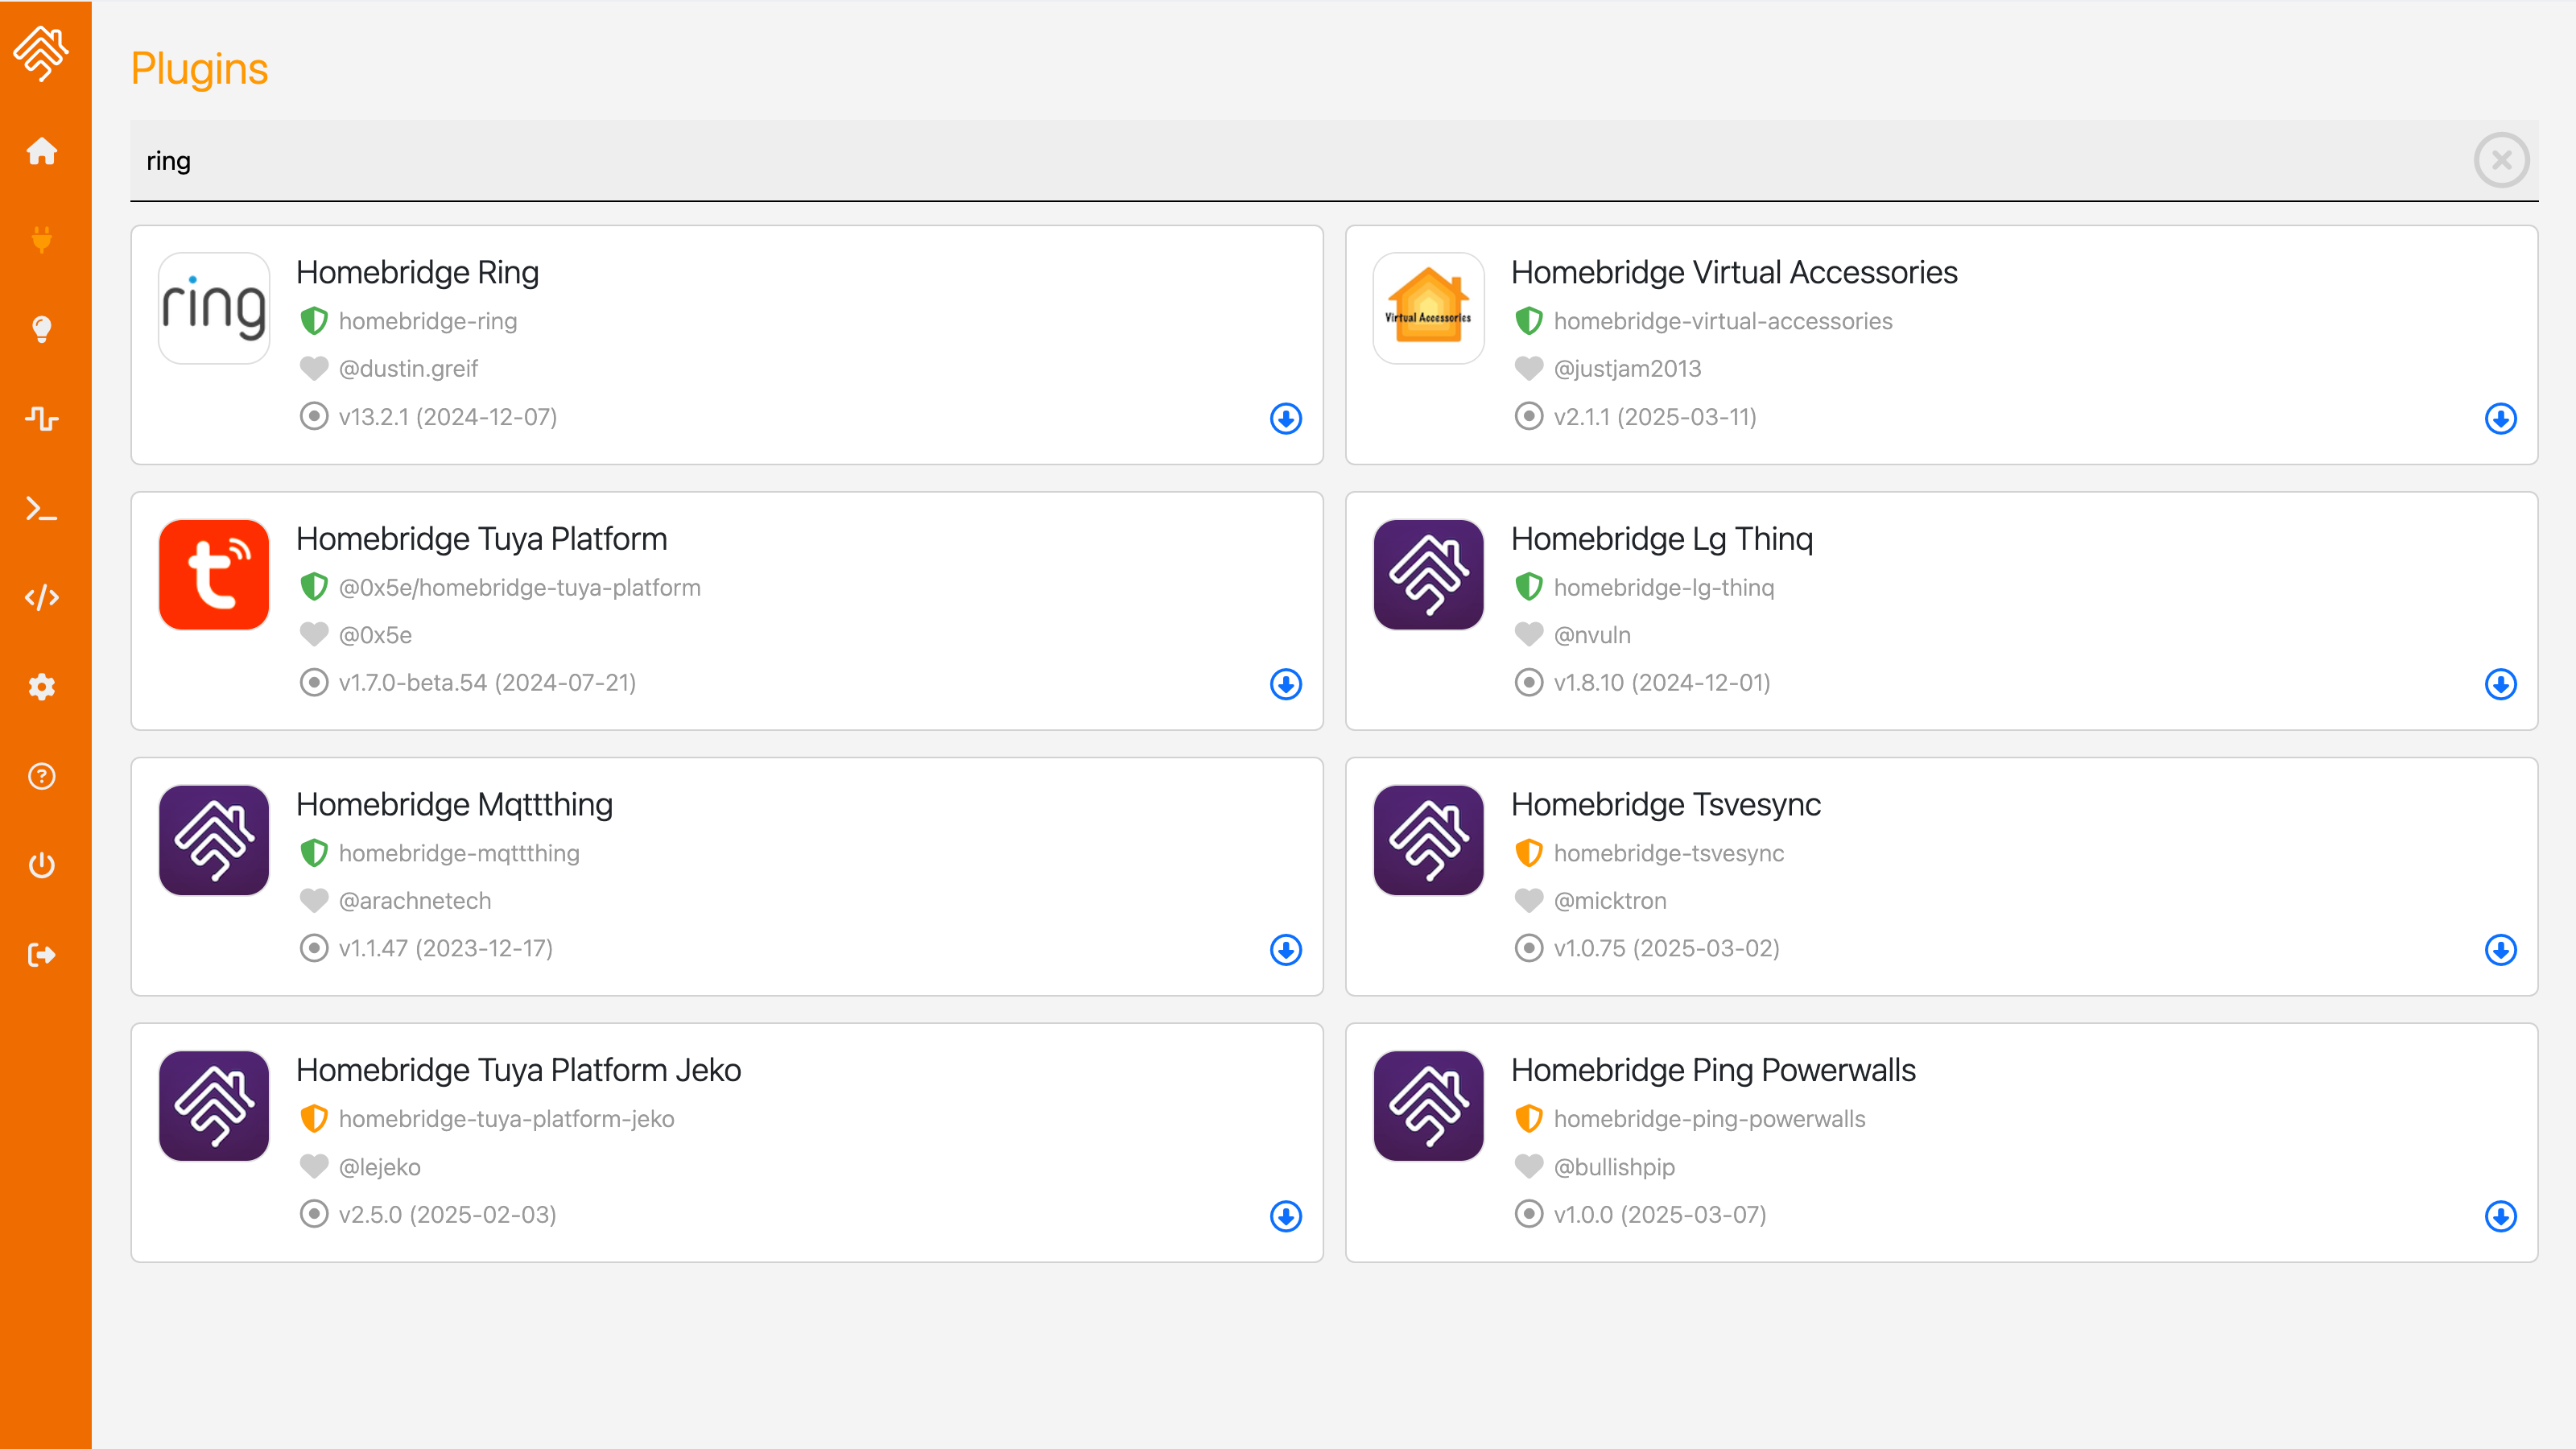Open the homebridge-mqttthing package link
The width and height of the screenshot is (2576, 1449).
tap(459, 853)
